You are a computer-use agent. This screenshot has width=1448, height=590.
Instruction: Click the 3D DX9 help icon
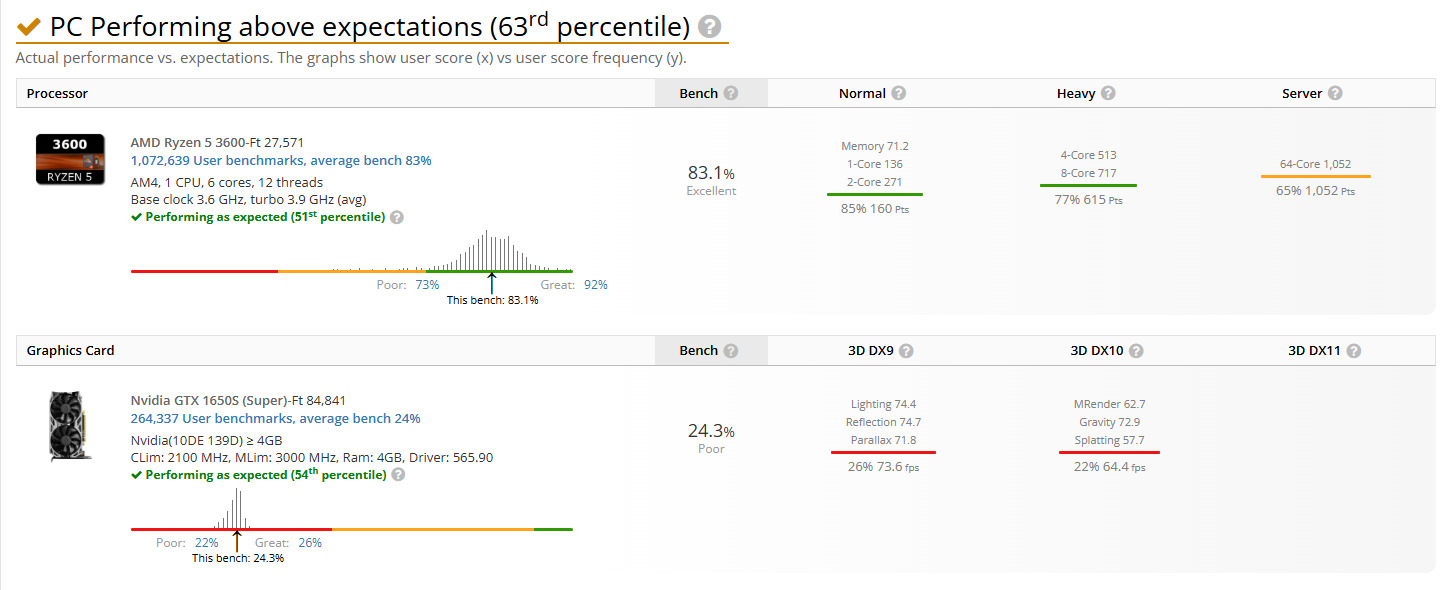pyautogui.click(x=906, y=351)
